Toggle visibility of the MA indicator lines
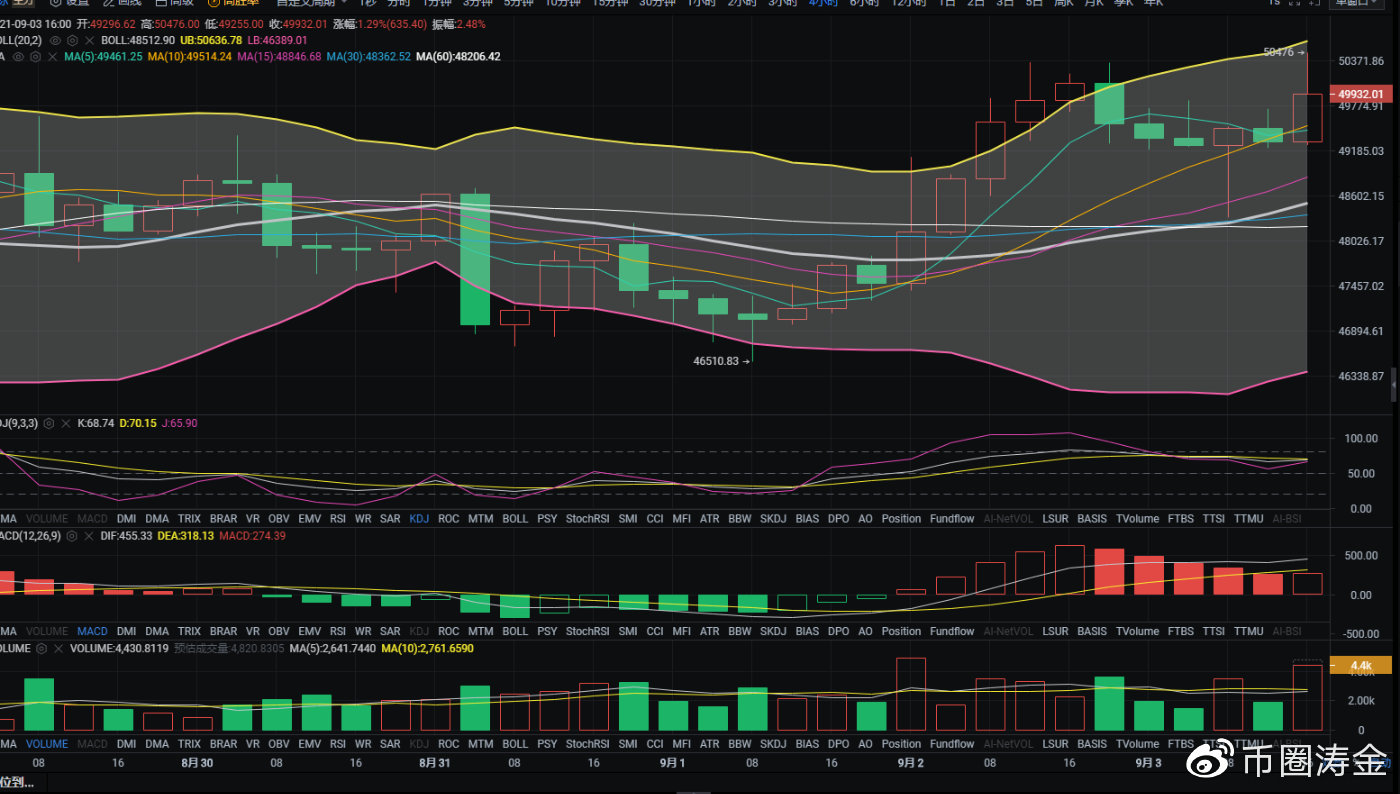Screen dimensions: 1400x794 coord(19,57)
